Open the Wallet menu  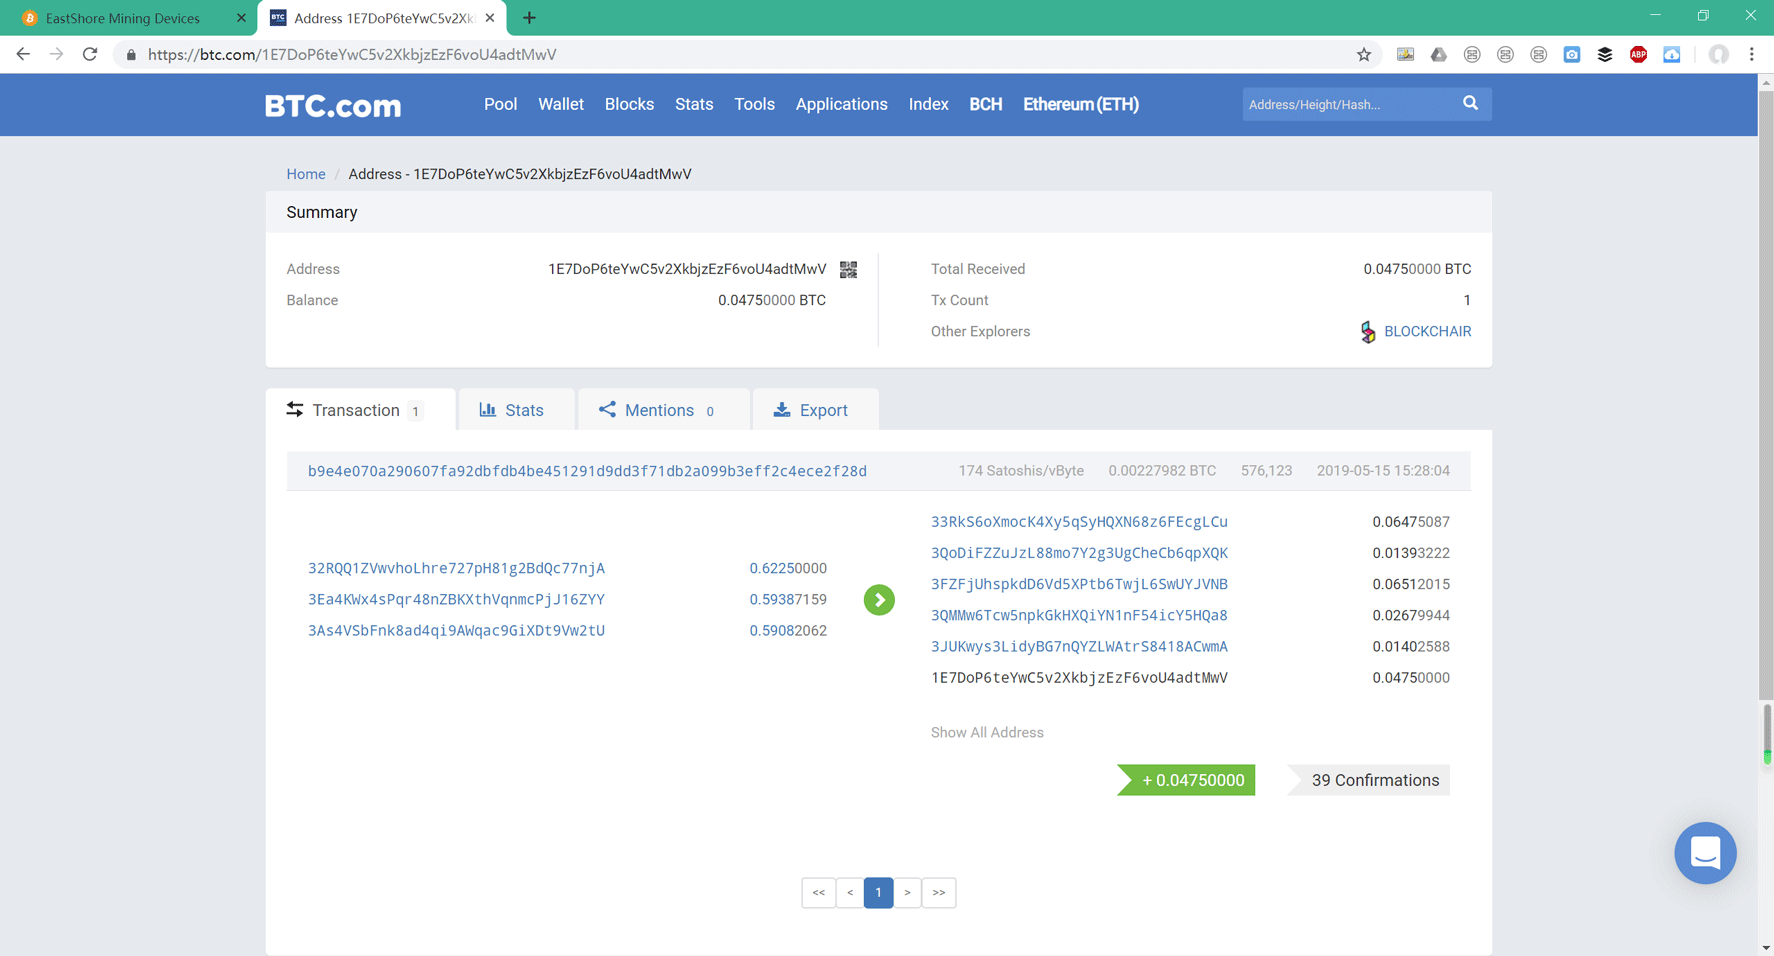click(561, 104)
